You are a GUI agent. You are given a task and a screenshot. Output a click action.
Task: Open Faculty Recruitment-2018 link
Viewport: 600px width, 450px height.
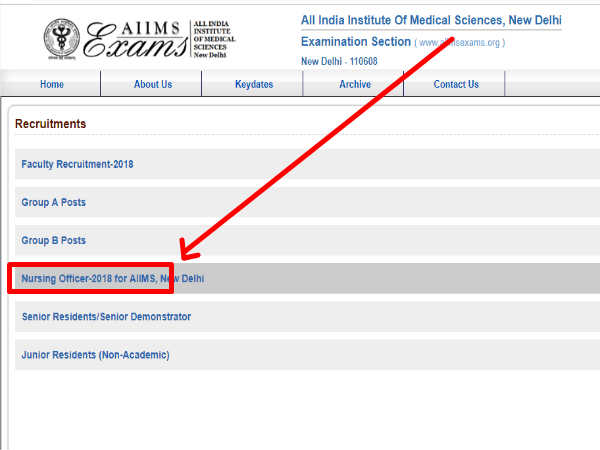77,164
